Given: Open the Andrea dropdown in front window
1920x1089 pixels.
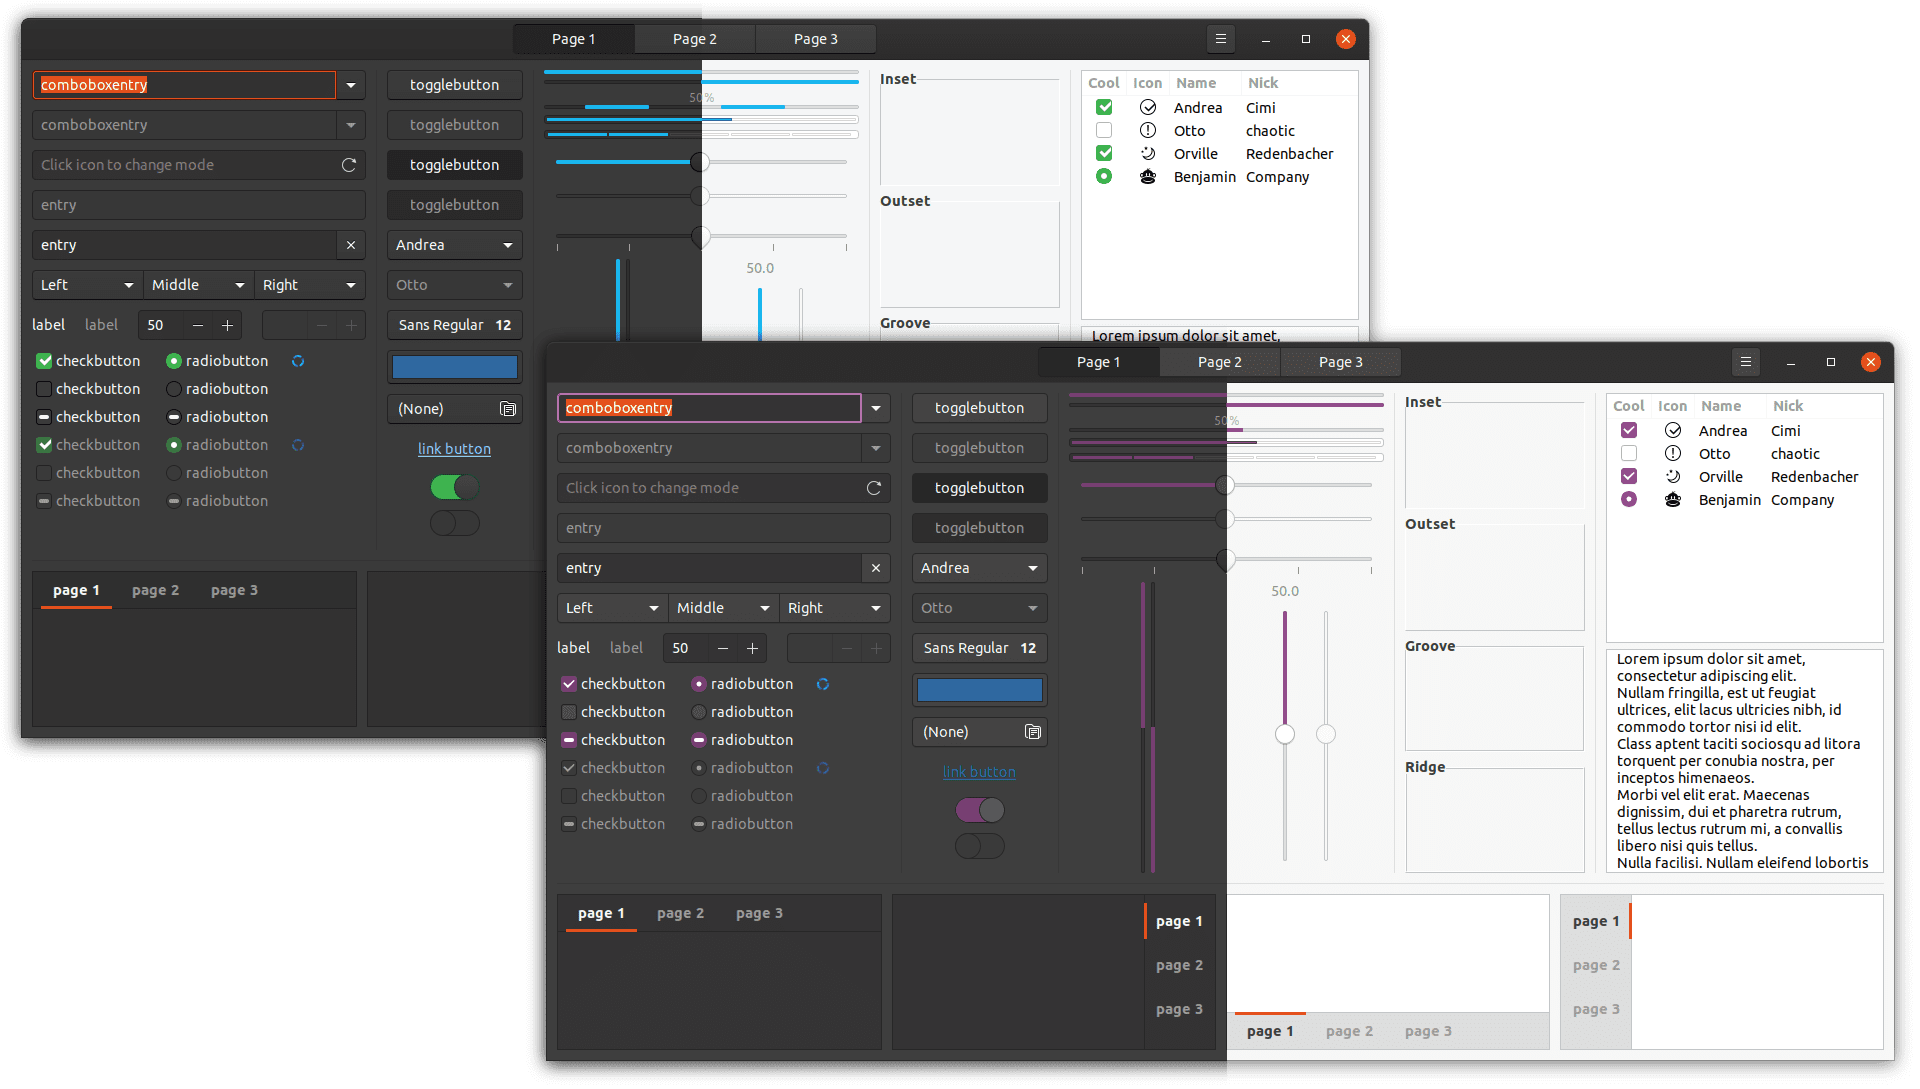Looking at the screenshot, I should pyautogui.click(x=979, y=568).
